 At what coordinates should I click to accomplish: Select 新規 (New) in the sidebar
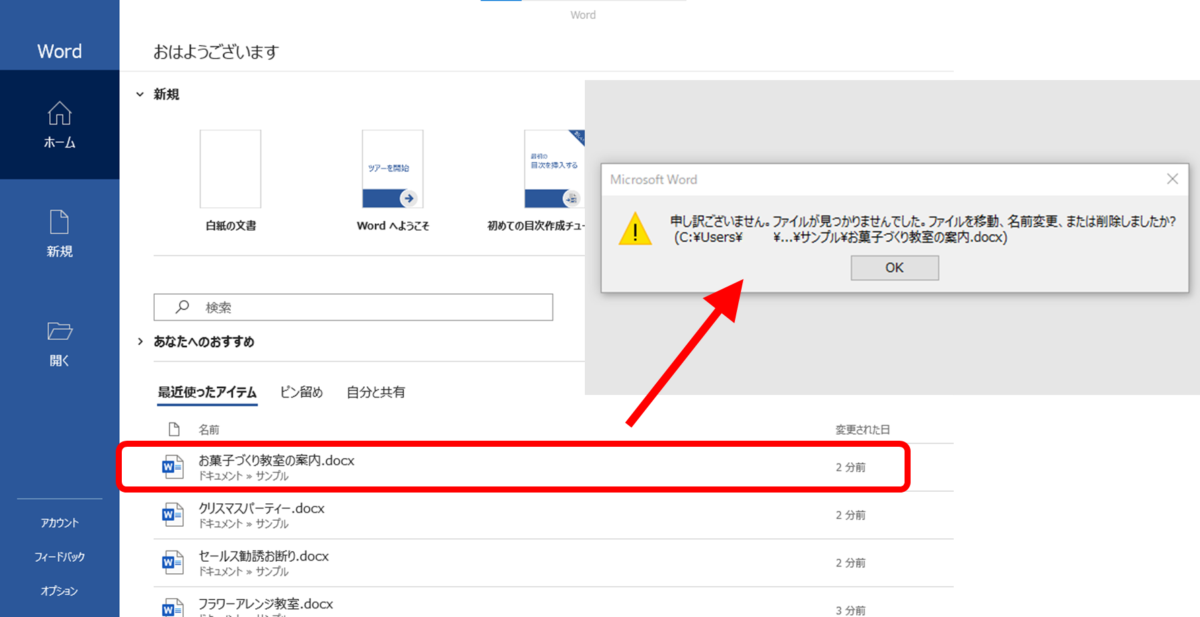click(59, 234)
